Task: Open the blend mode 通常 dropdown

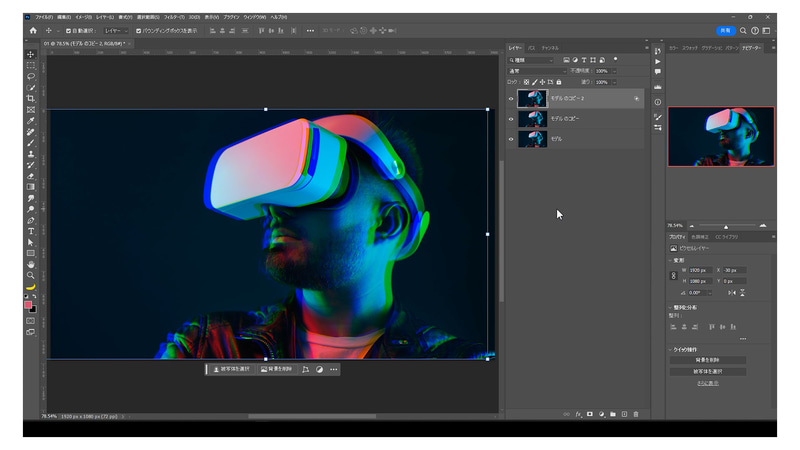Action: (534, 71)
